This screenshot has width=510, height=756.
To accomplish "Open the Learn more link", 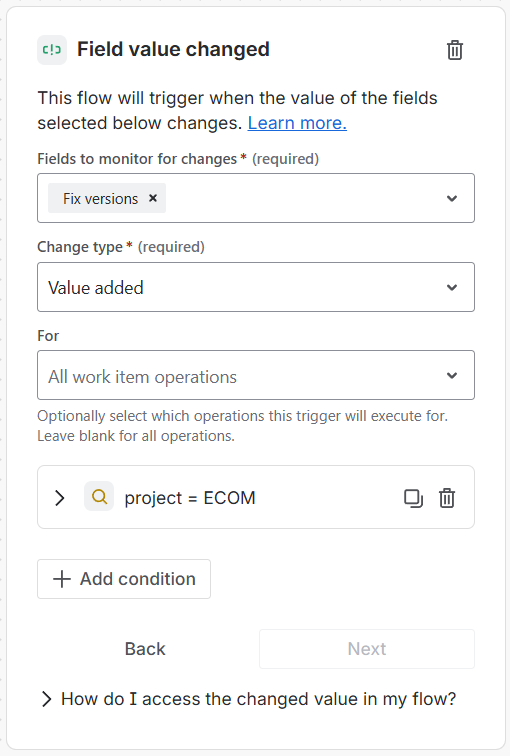I will coord(297,123).
